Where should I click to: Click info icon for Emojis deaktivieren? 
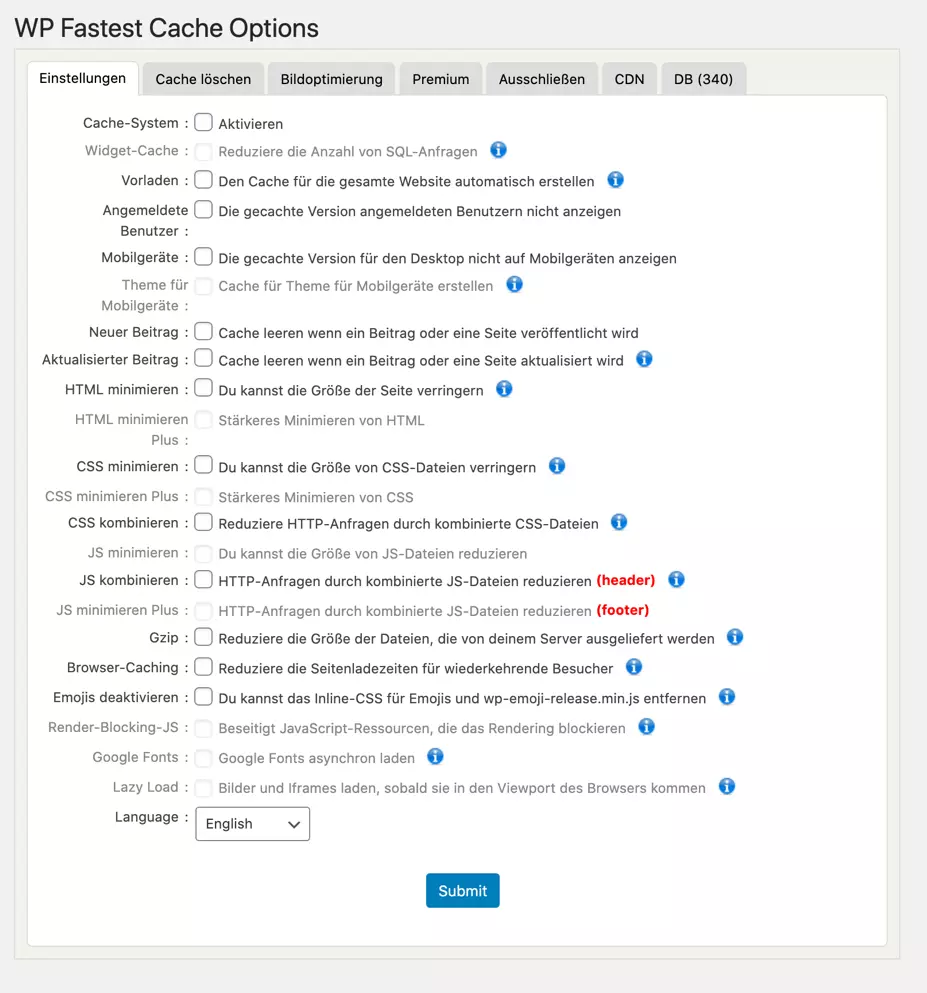point(727,697)
